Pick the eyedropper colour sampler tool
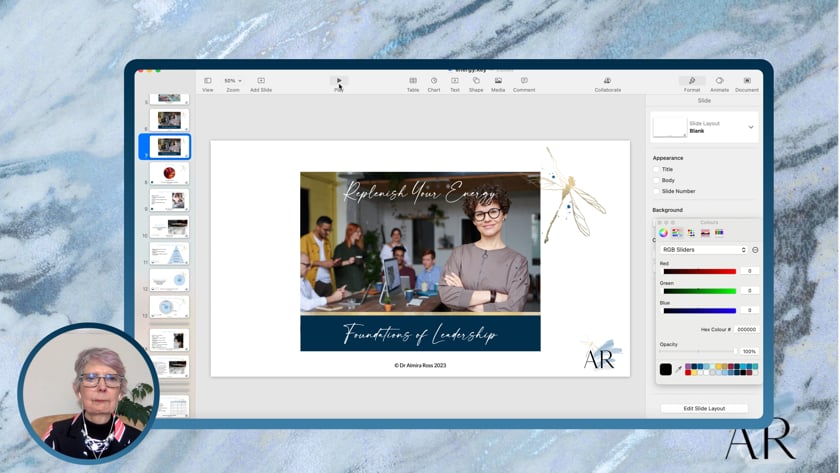This screenshot has width=840, height=473. (678, 369)
